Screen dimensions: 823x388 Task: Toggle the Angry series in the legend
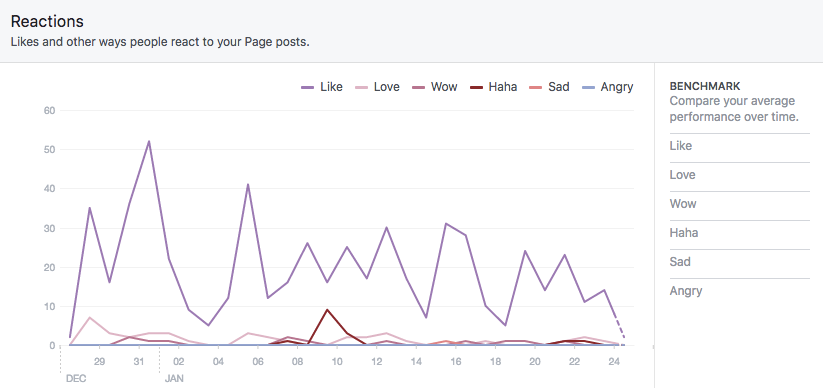[x=607, y=87]
